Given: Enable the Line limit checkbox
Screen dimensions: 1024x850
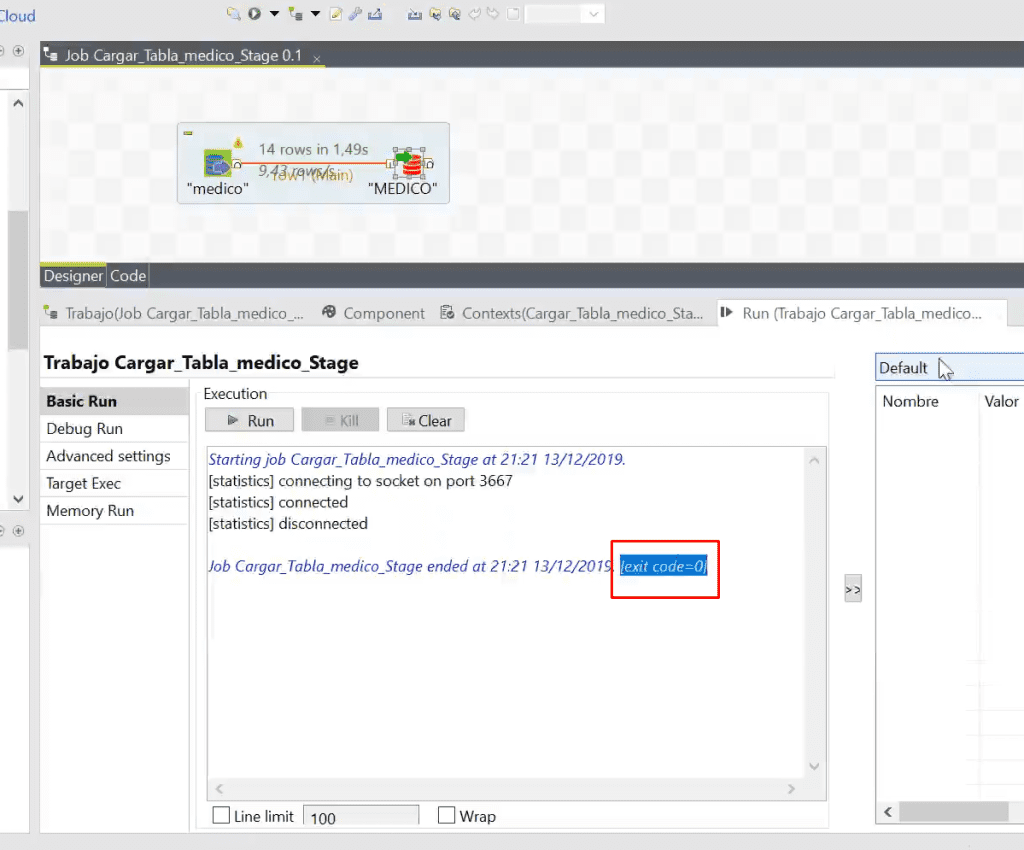Looking at the screenshot, I should pos(221,815).
